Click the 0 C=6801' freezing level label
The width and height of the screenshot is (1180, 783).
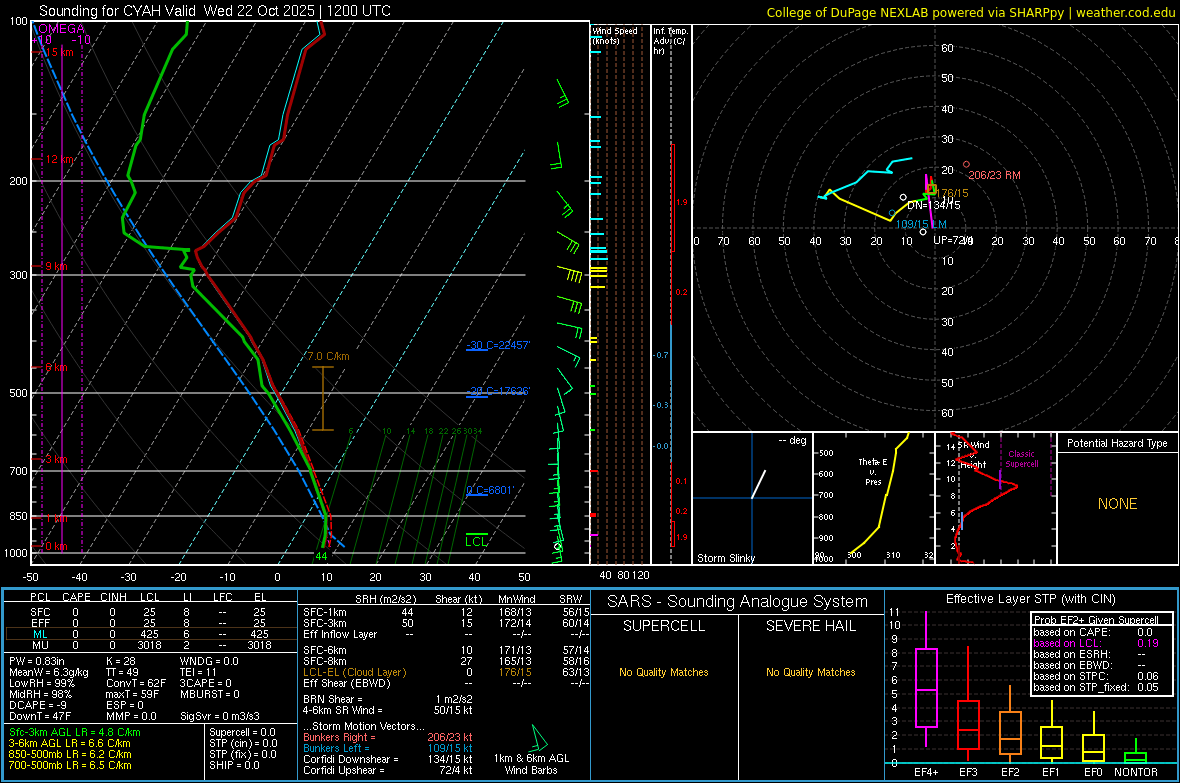pyautogui.click(x=490, y=490)
